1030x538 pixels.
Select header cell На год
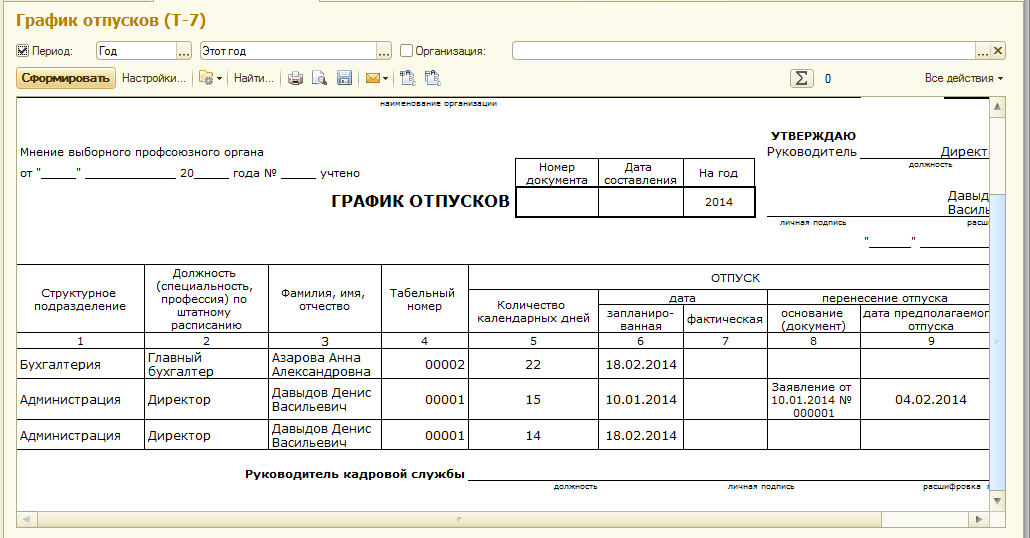click(x=719, y=173)
